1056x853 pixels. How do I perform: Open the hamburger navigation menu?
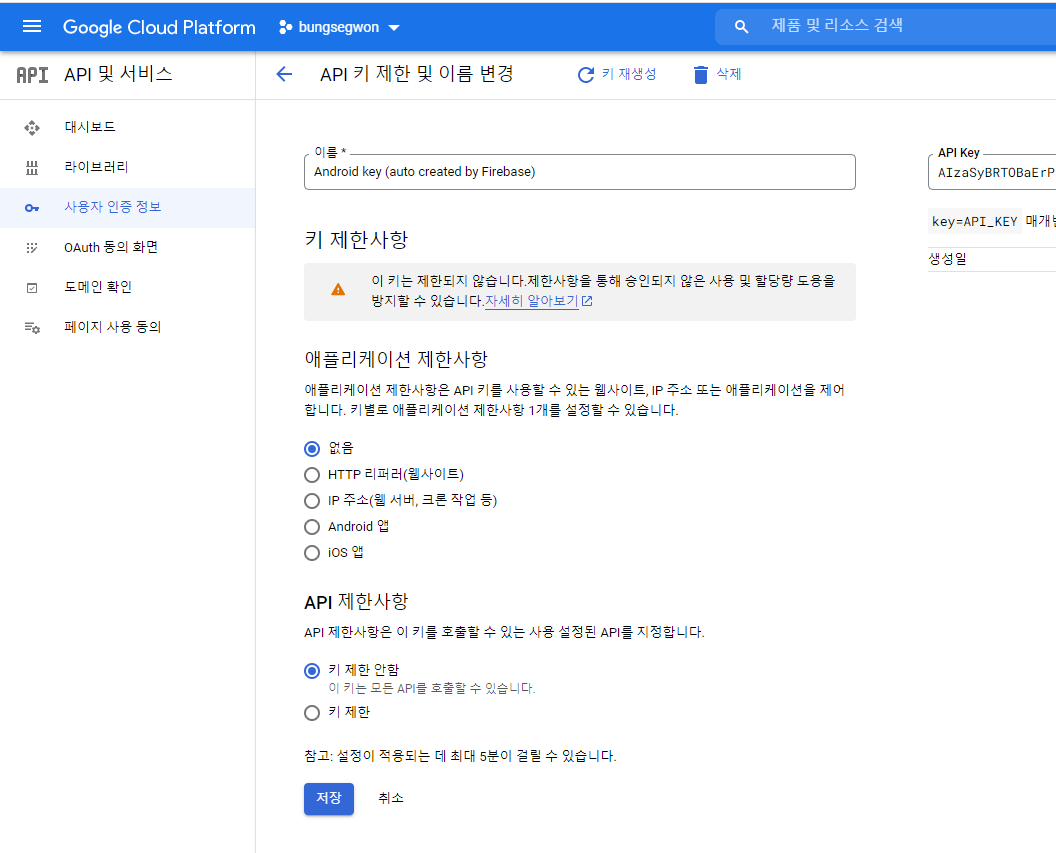tap(32, 27)
